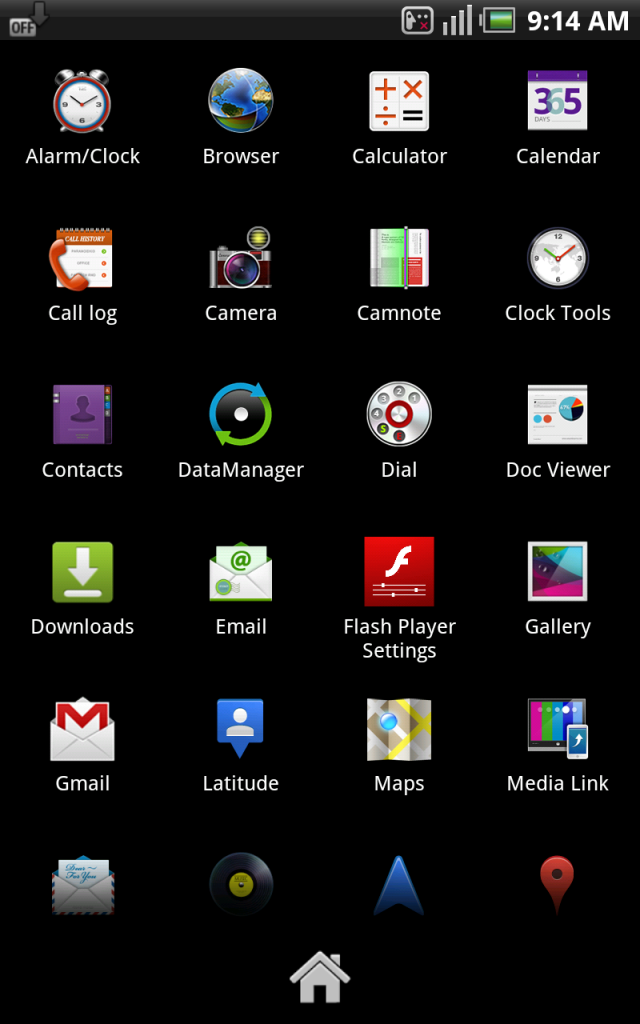This screenshot has height=1024, width=640.
Task: Open the Downloads app
Action: click(x=82, y=572)
